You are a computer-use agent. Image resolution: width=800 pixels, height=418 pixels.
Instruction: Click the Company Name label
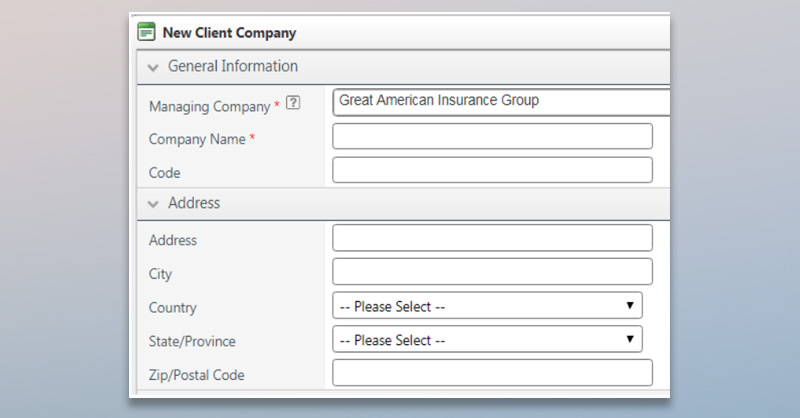pyautogui.click(x=196, y=140)
